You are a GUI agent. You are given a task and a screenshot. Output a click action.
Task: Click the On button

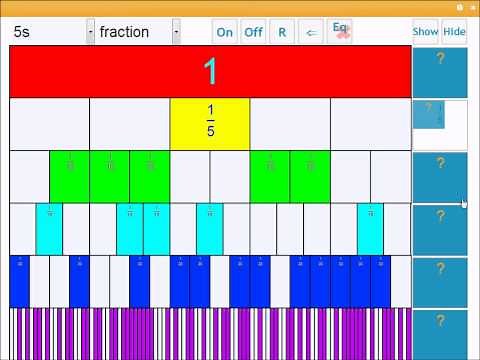(x=224, y=32)
